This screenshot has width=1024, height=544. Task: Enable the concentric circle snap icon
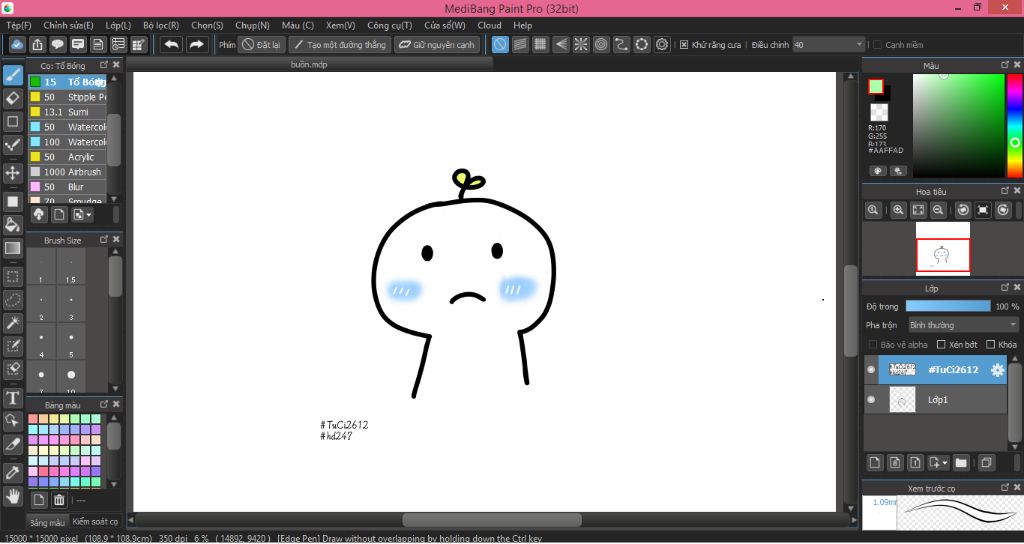point(601,44)
